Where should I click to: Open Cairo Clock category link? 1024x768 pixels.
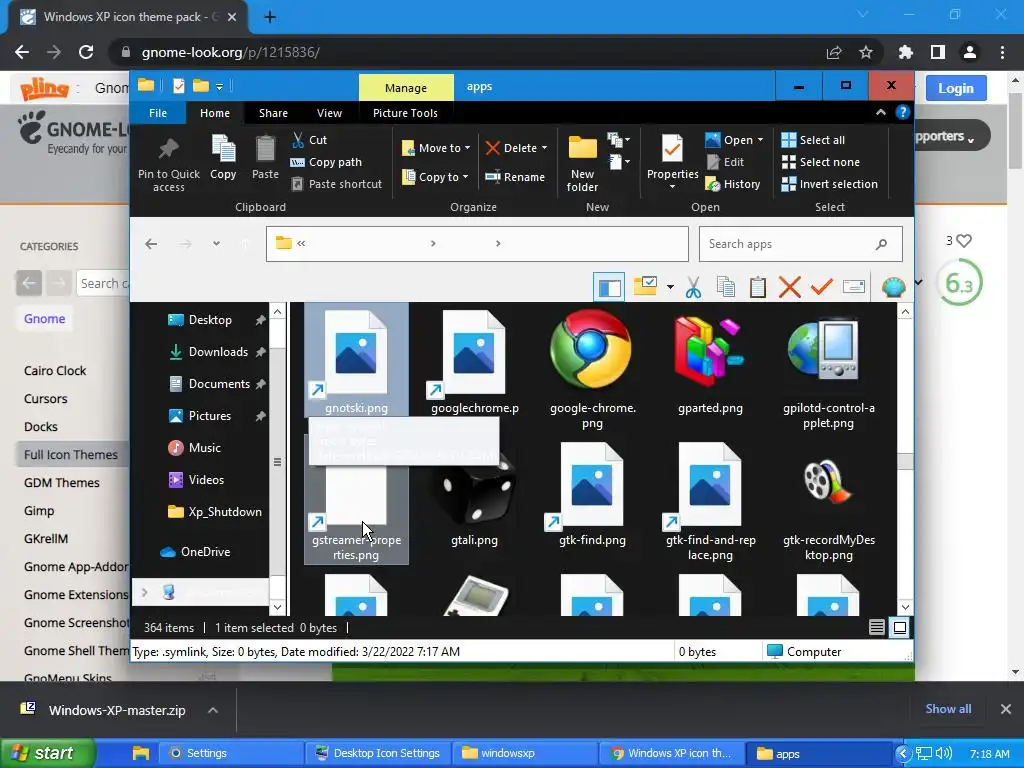click(x=55, y=370)
